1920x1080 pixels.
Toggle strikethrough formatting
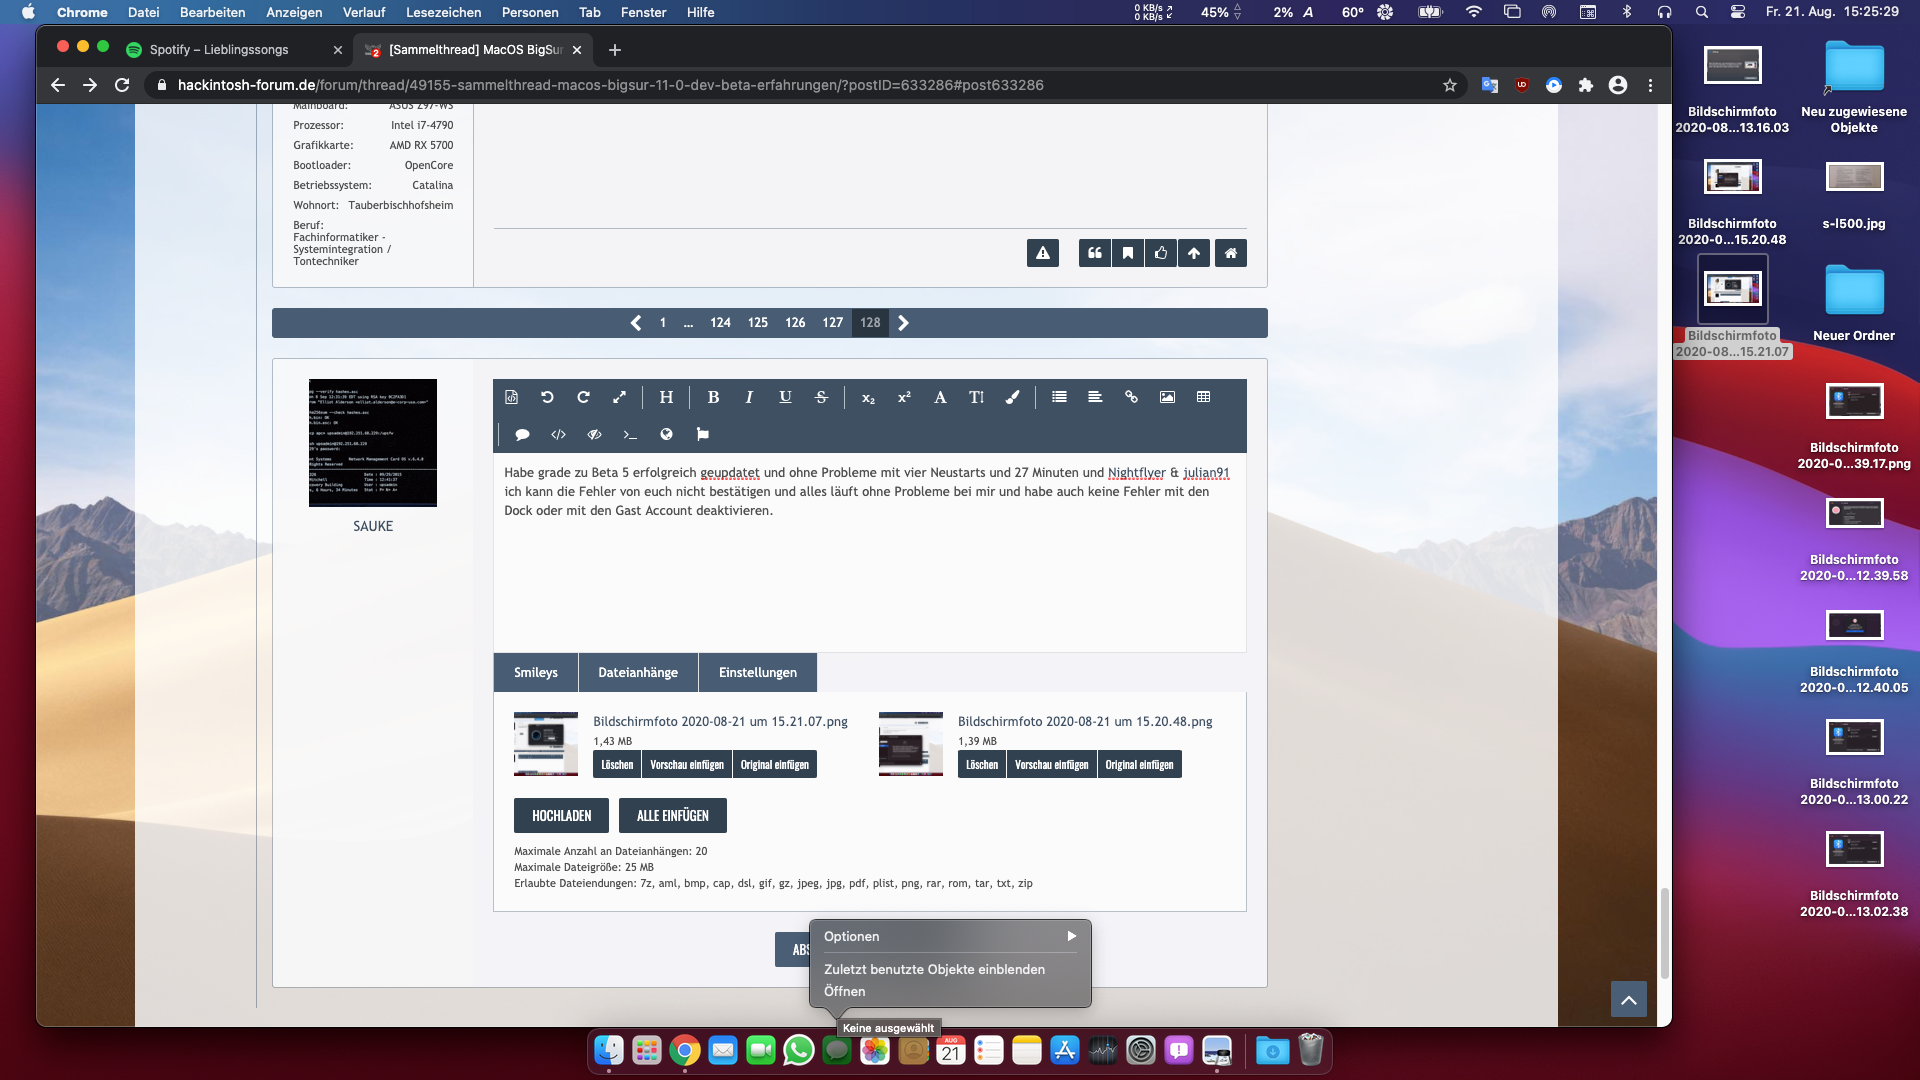click(x=821, y=397)
